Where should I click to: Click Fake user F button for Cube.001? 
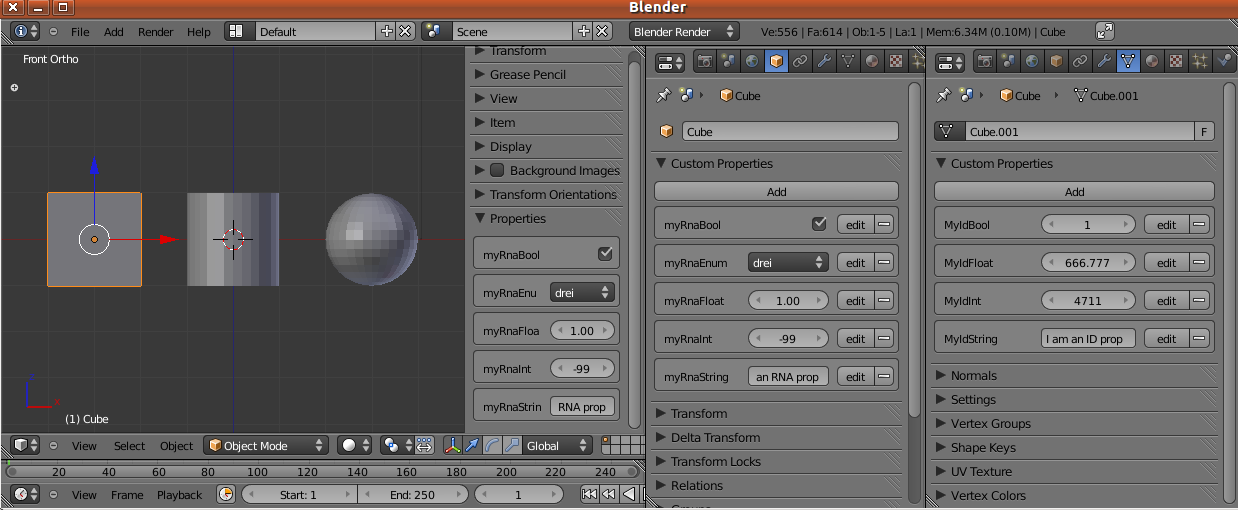1204,132
